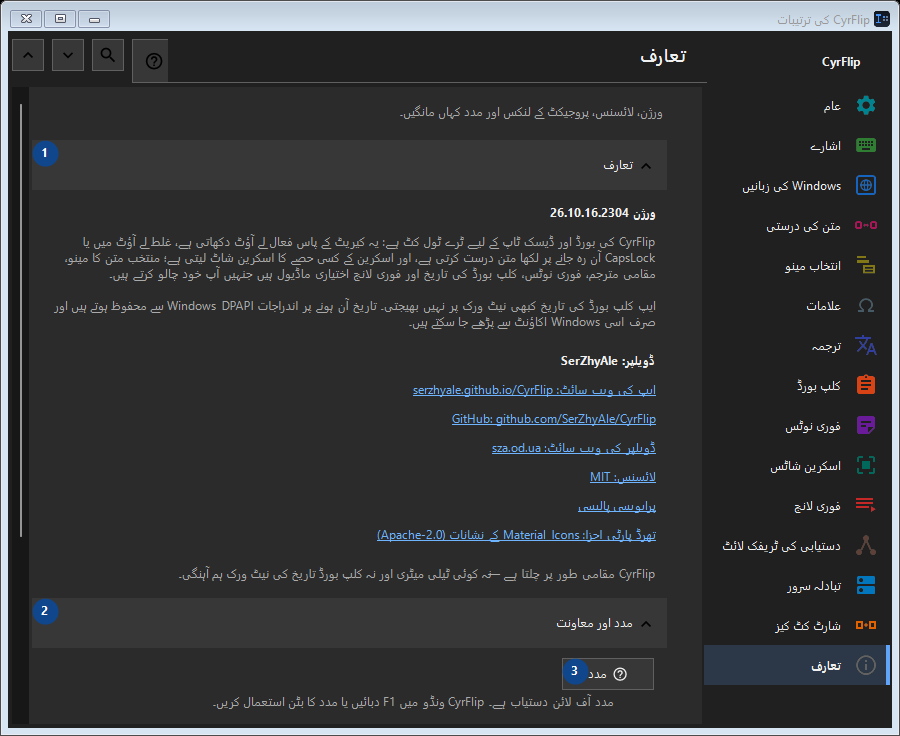This screenshot has width=900, height=736.
Task: Open the متن کی درستی icon
Action: point(866,225)
